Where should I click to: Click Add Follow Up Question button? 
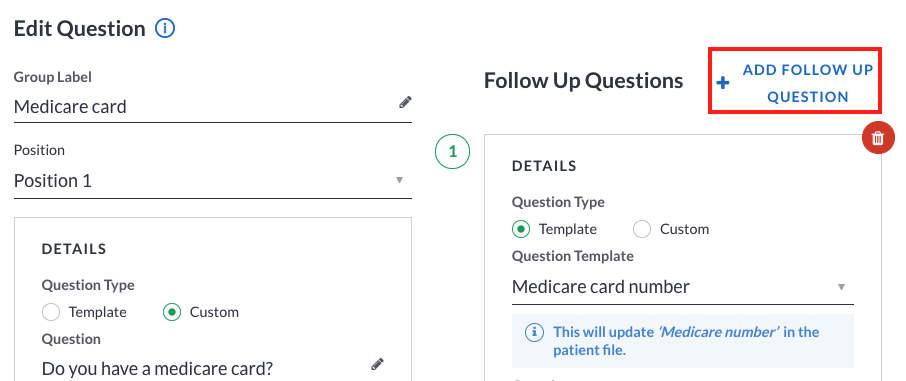[795, 83]
